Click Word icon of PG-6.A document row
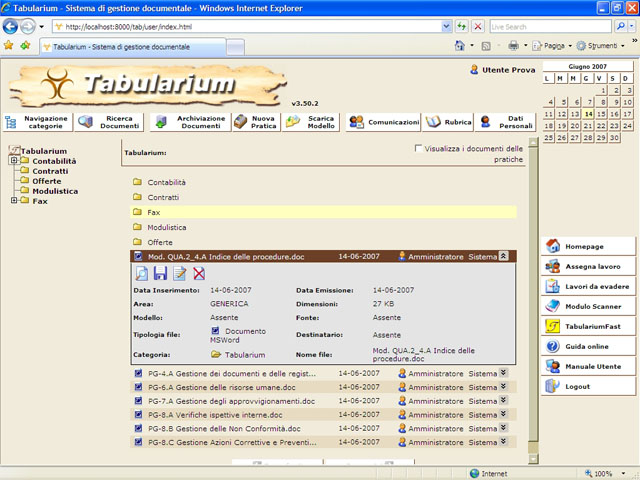The height and width of the screenshot is (480, 640). [138, 387]
